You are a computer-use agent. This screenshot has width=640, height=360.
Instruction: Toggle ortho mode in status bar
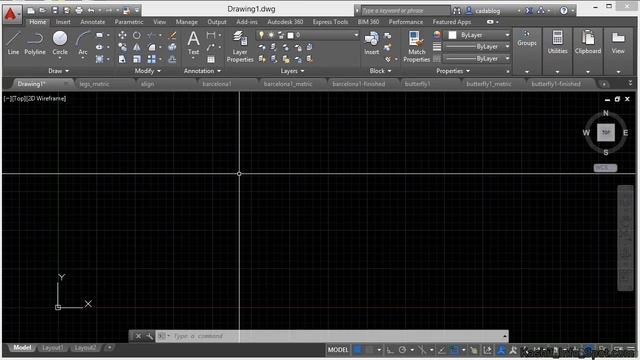pos(390,350)
